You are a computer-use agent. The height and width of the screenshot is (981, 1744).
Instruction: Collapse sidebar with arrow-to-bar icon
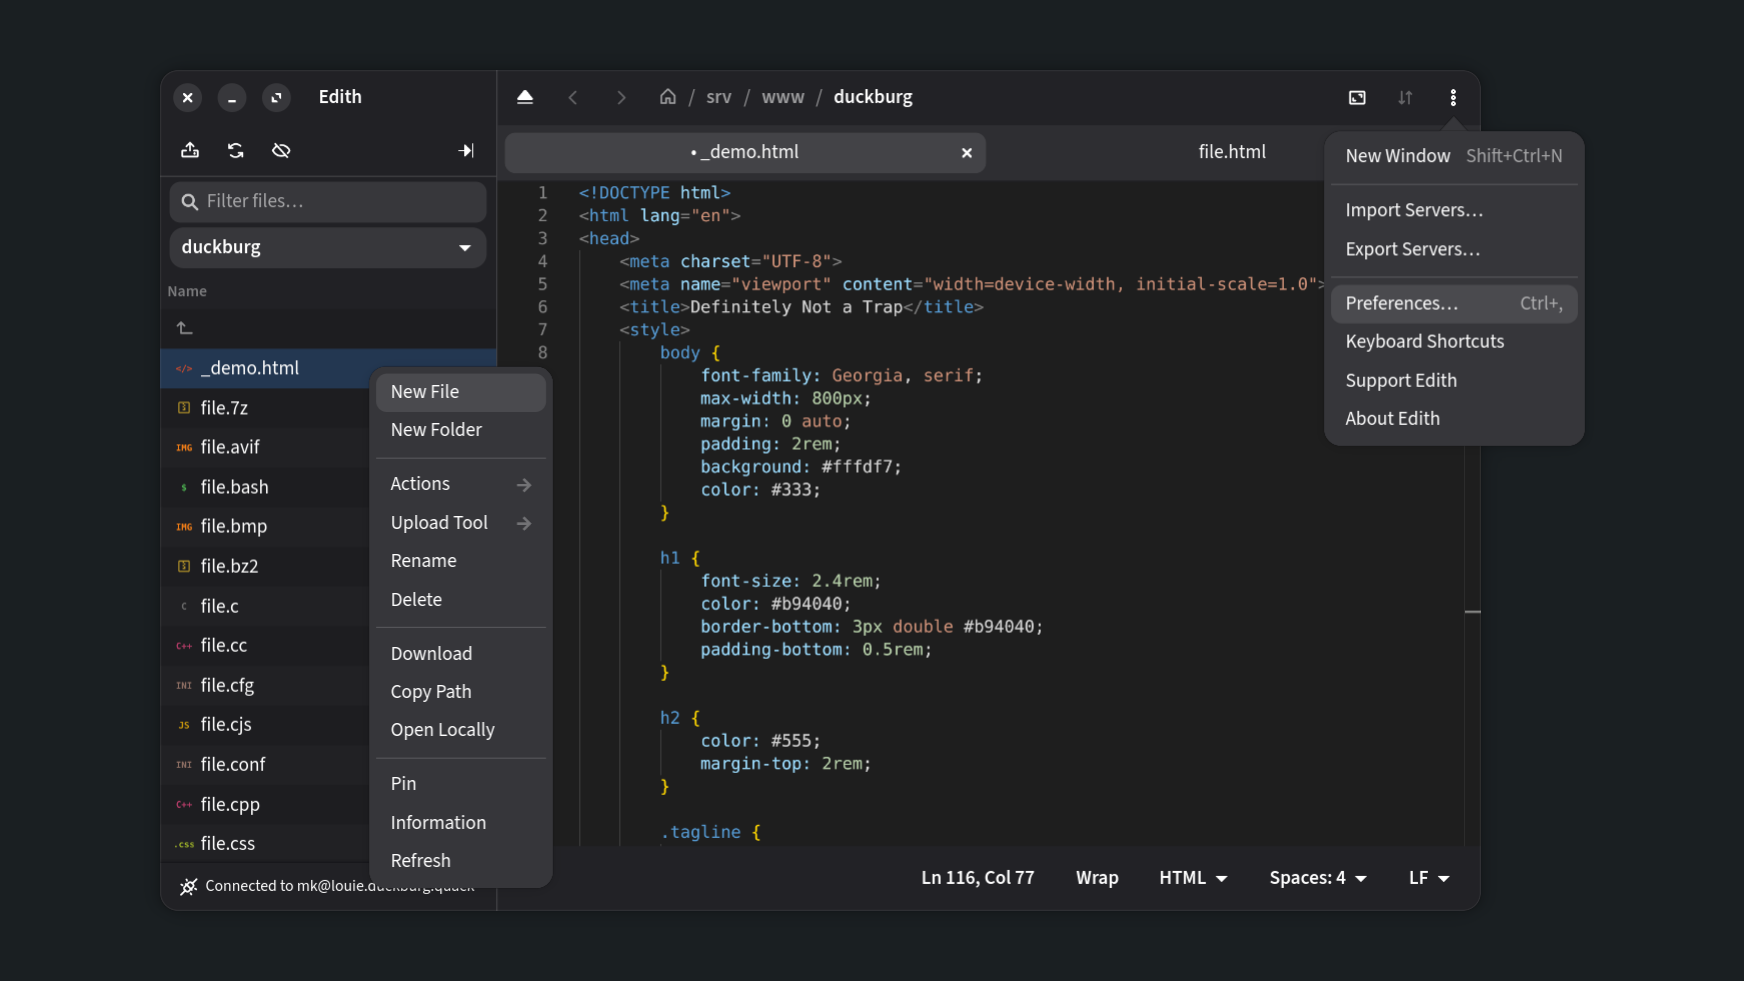466,150
